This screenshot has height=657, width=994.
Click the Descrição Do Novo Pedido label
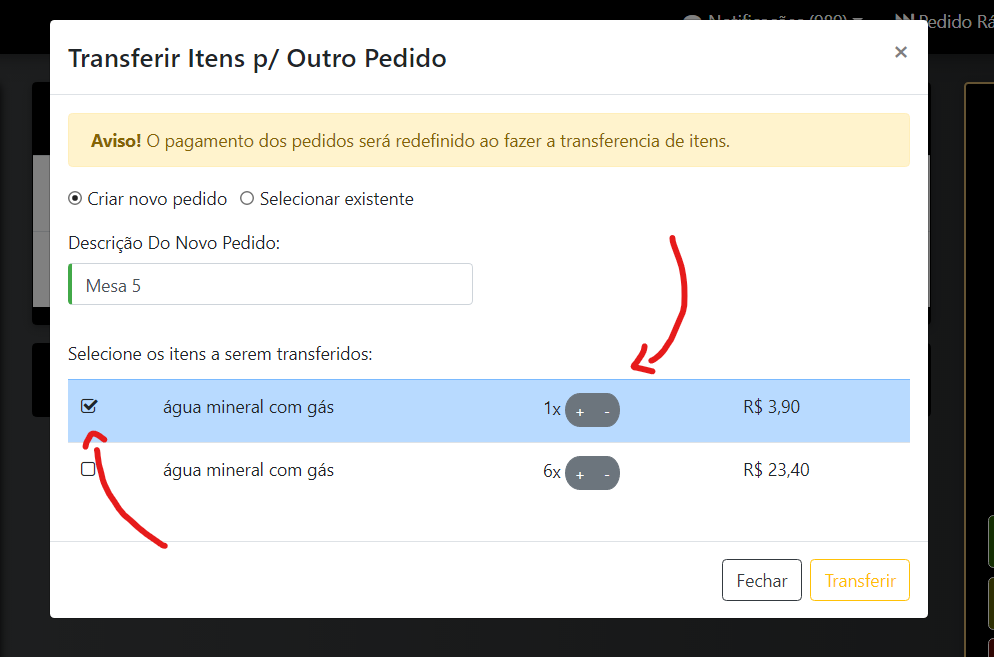[173, 243]
